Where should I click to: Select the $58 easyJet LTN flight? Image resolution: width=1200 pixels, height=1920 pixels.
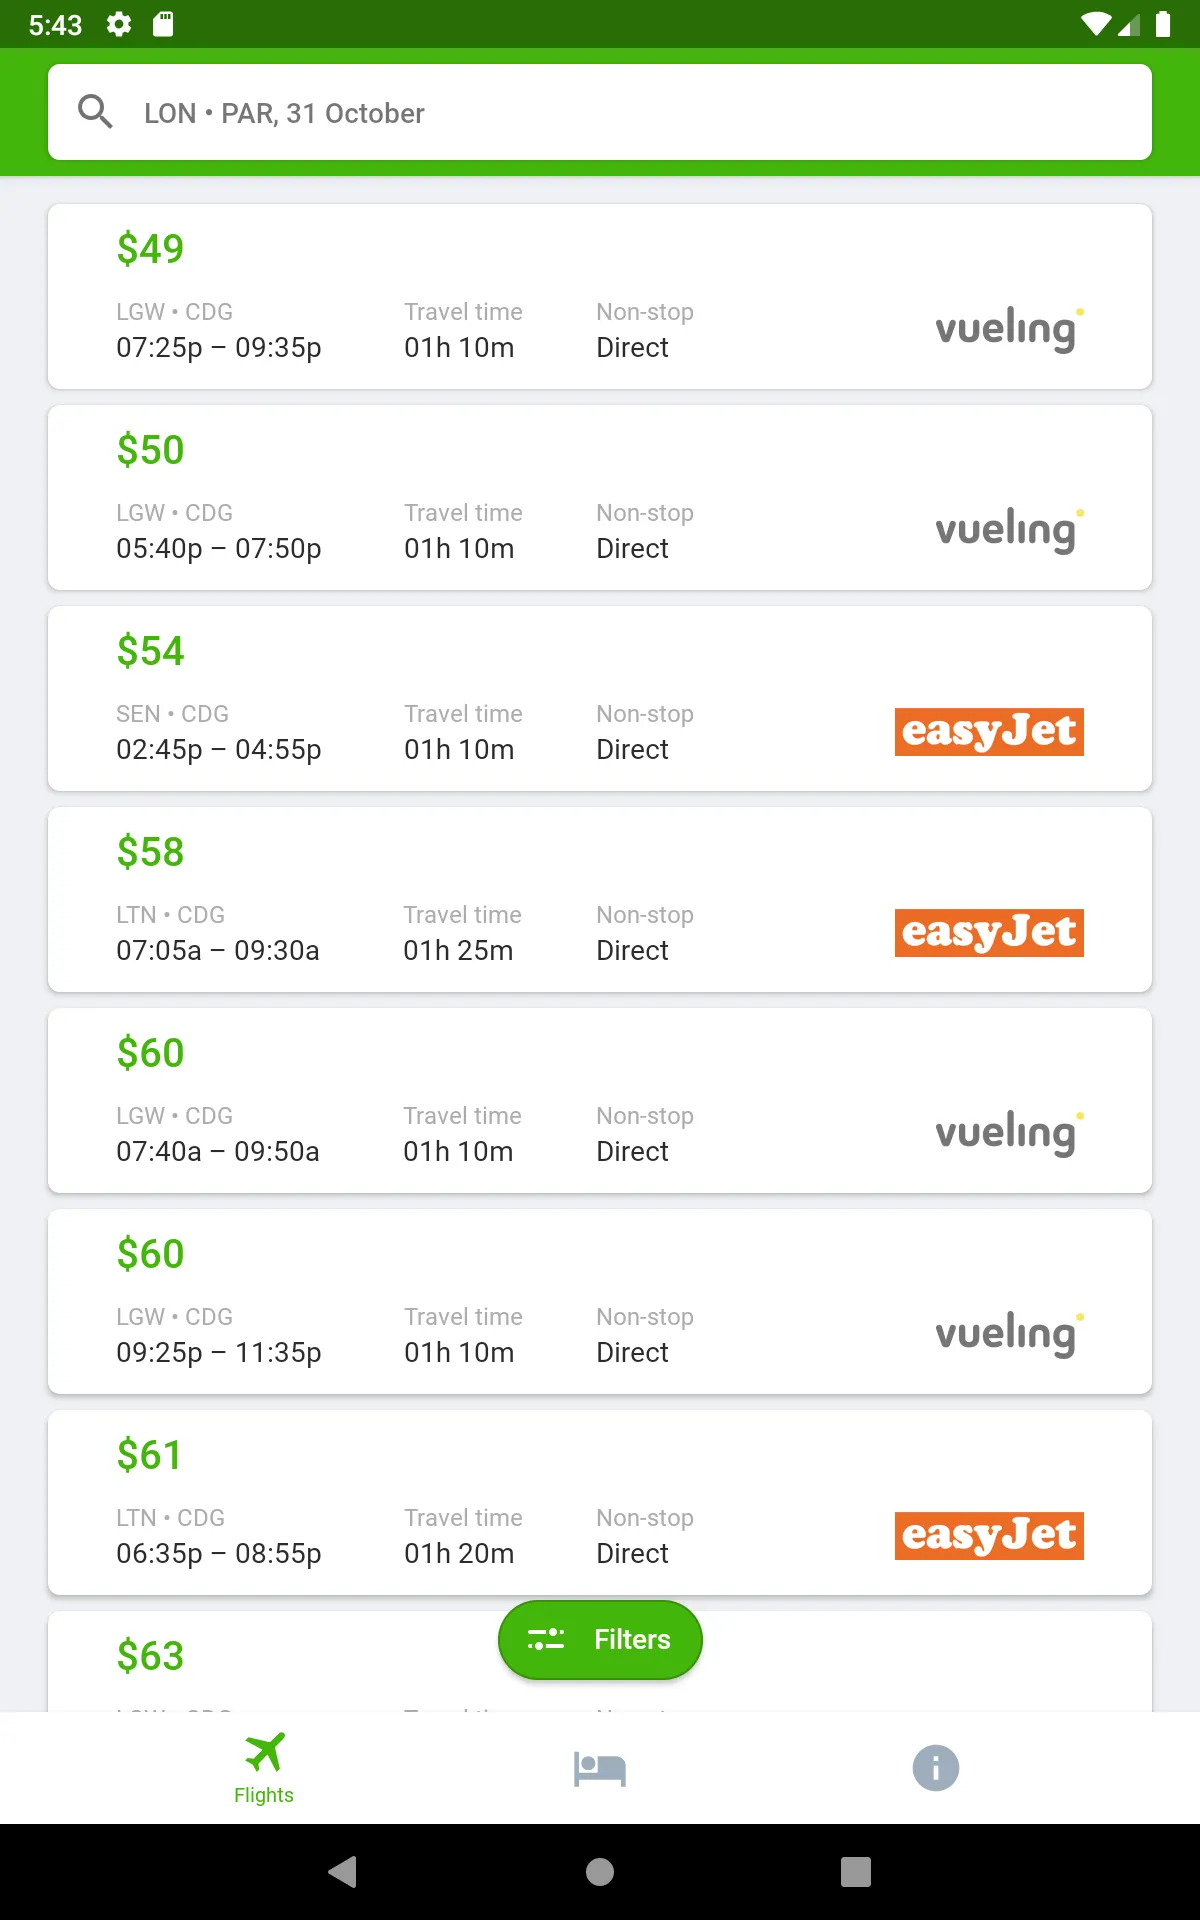600,899
